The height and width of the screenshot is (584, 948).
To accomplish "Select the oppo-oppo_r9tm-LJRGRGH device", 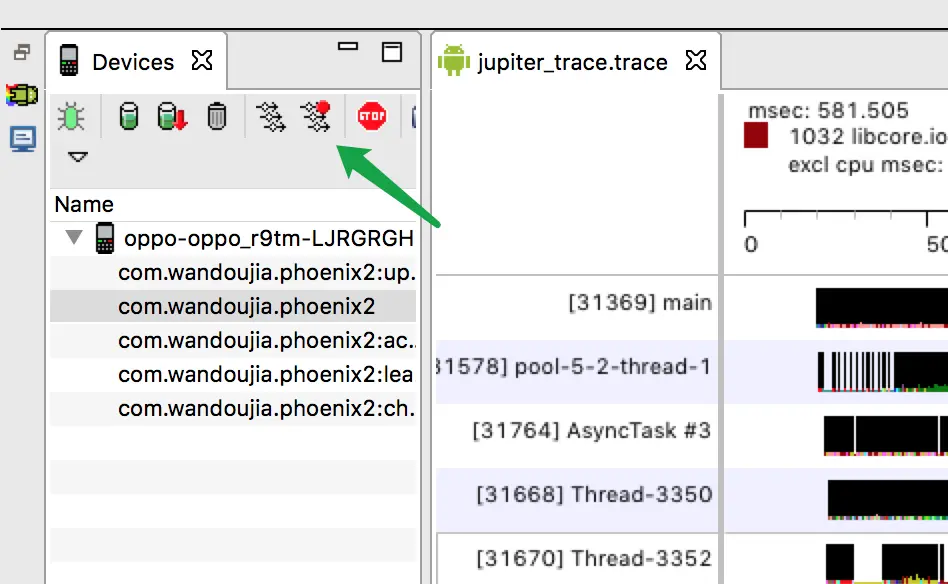I will coord(268,238).
